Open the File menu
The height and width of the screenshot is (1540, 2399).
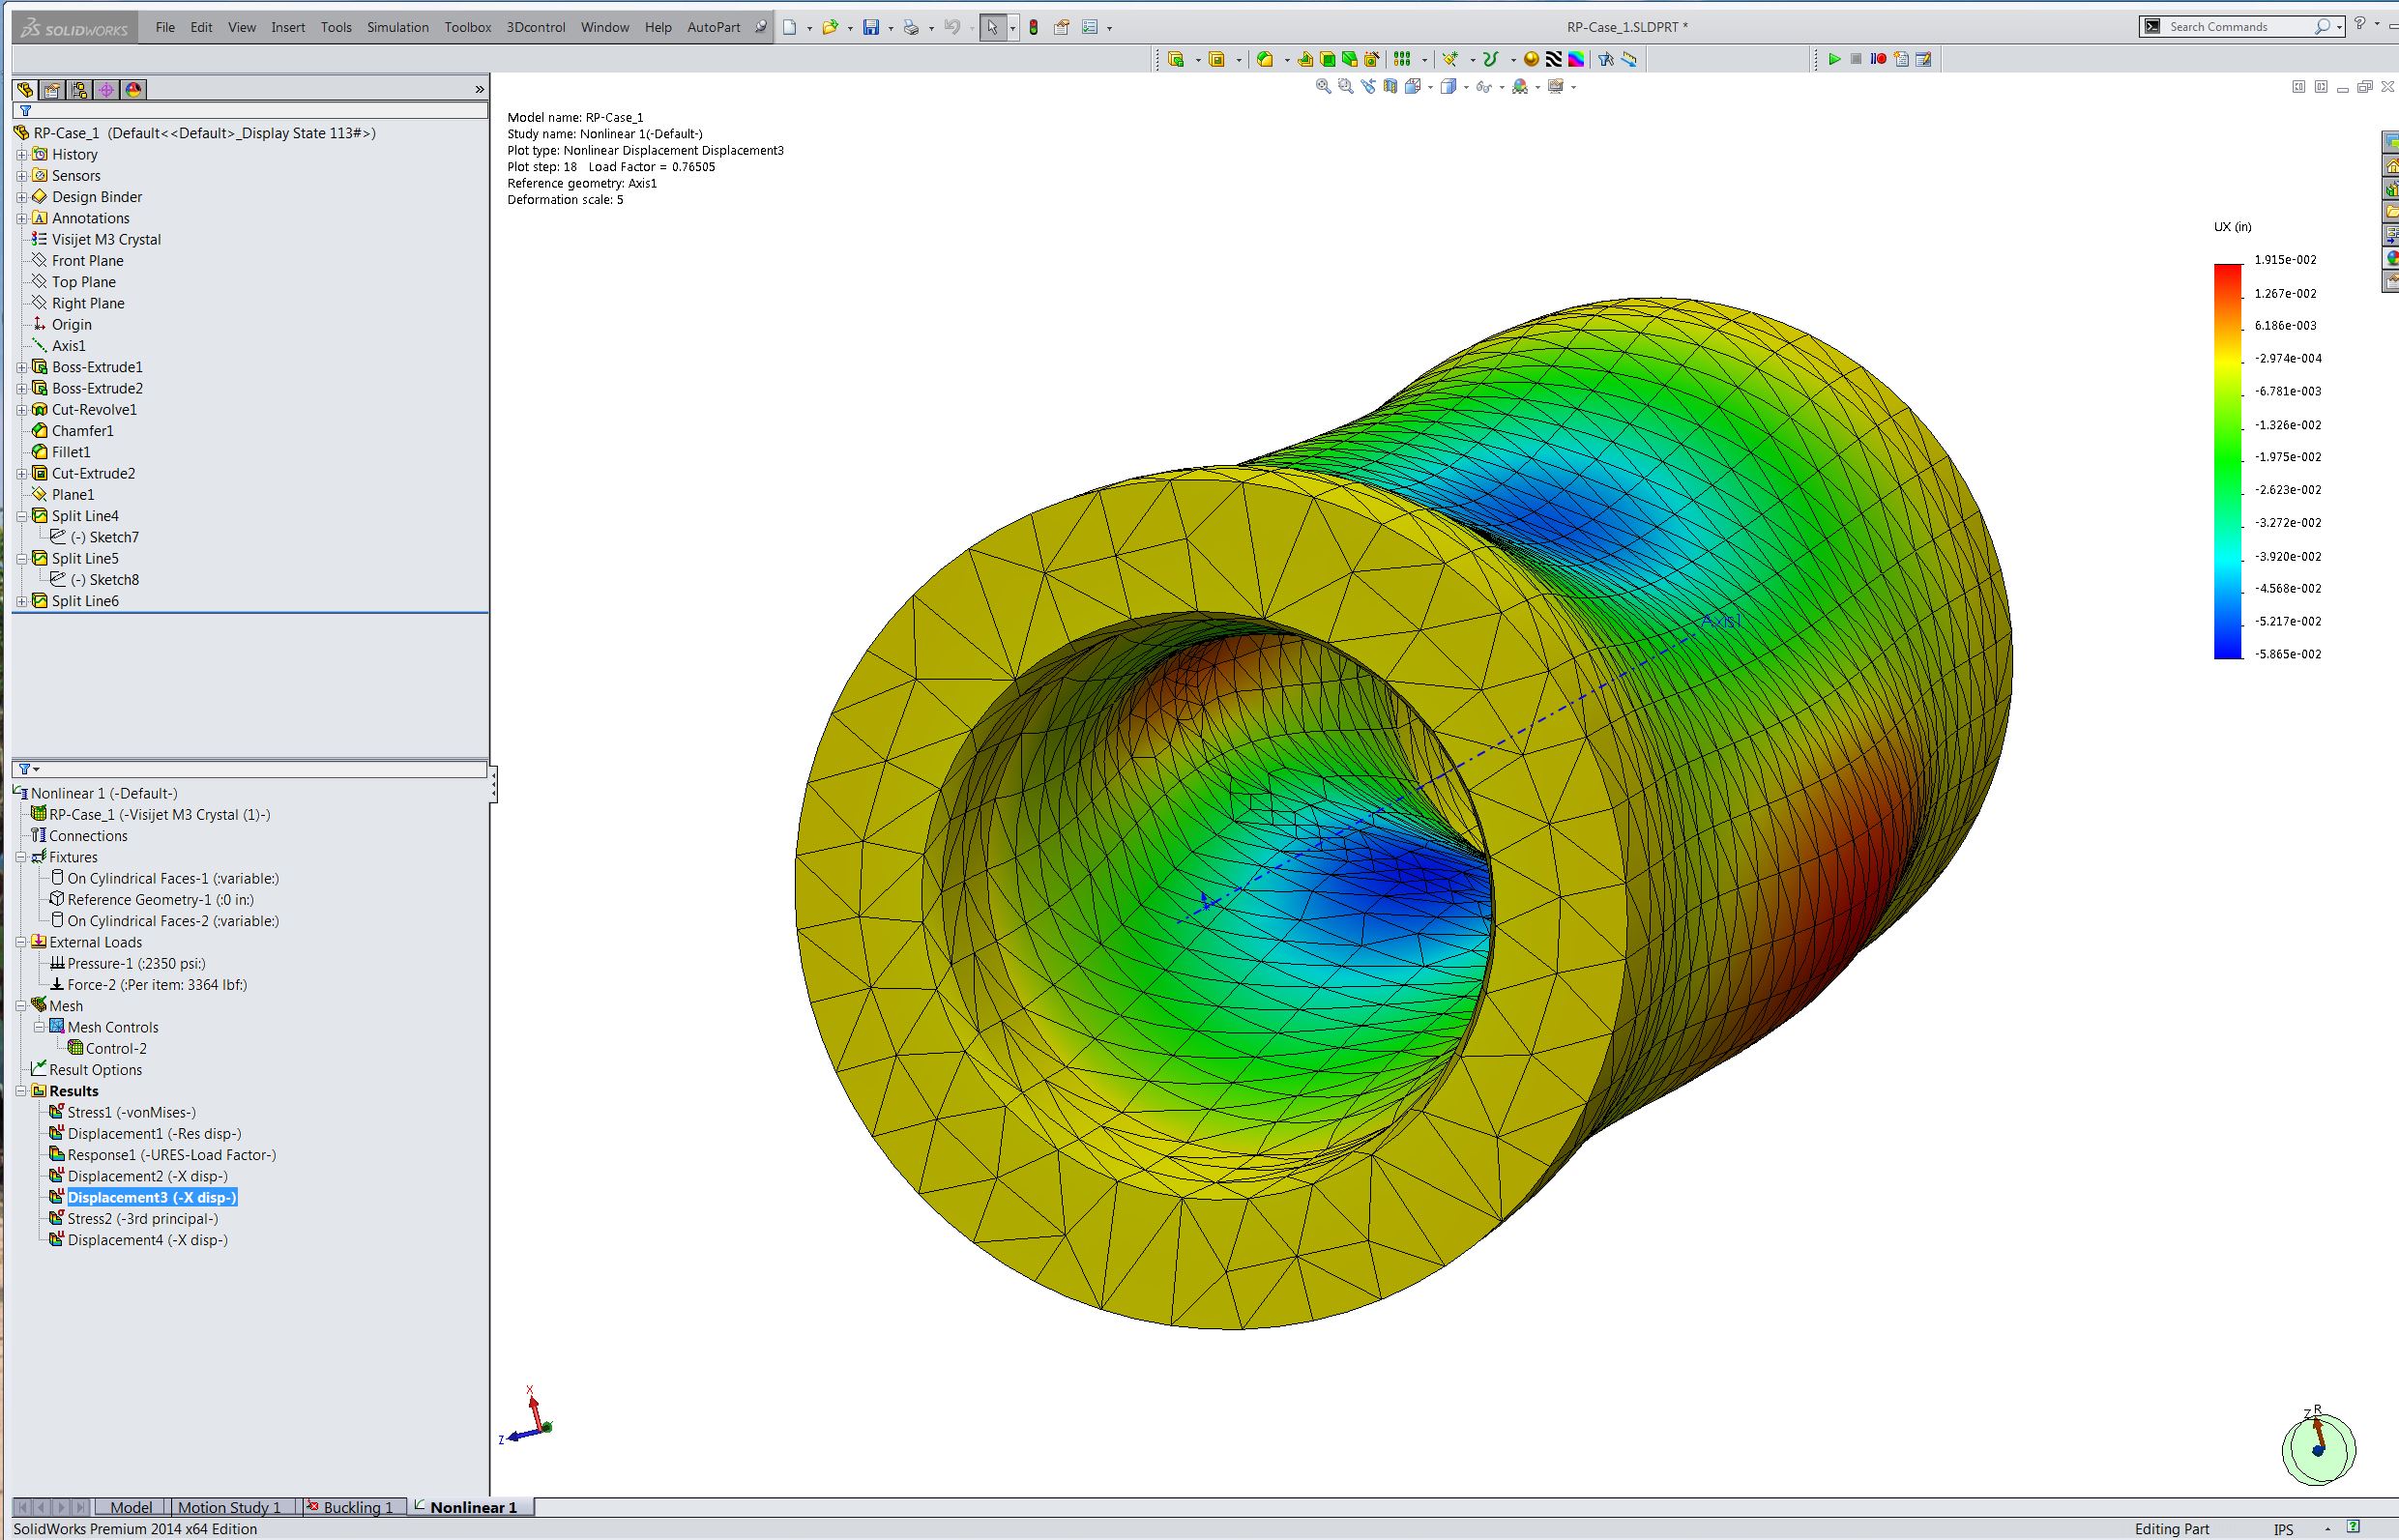pos(165,27)
